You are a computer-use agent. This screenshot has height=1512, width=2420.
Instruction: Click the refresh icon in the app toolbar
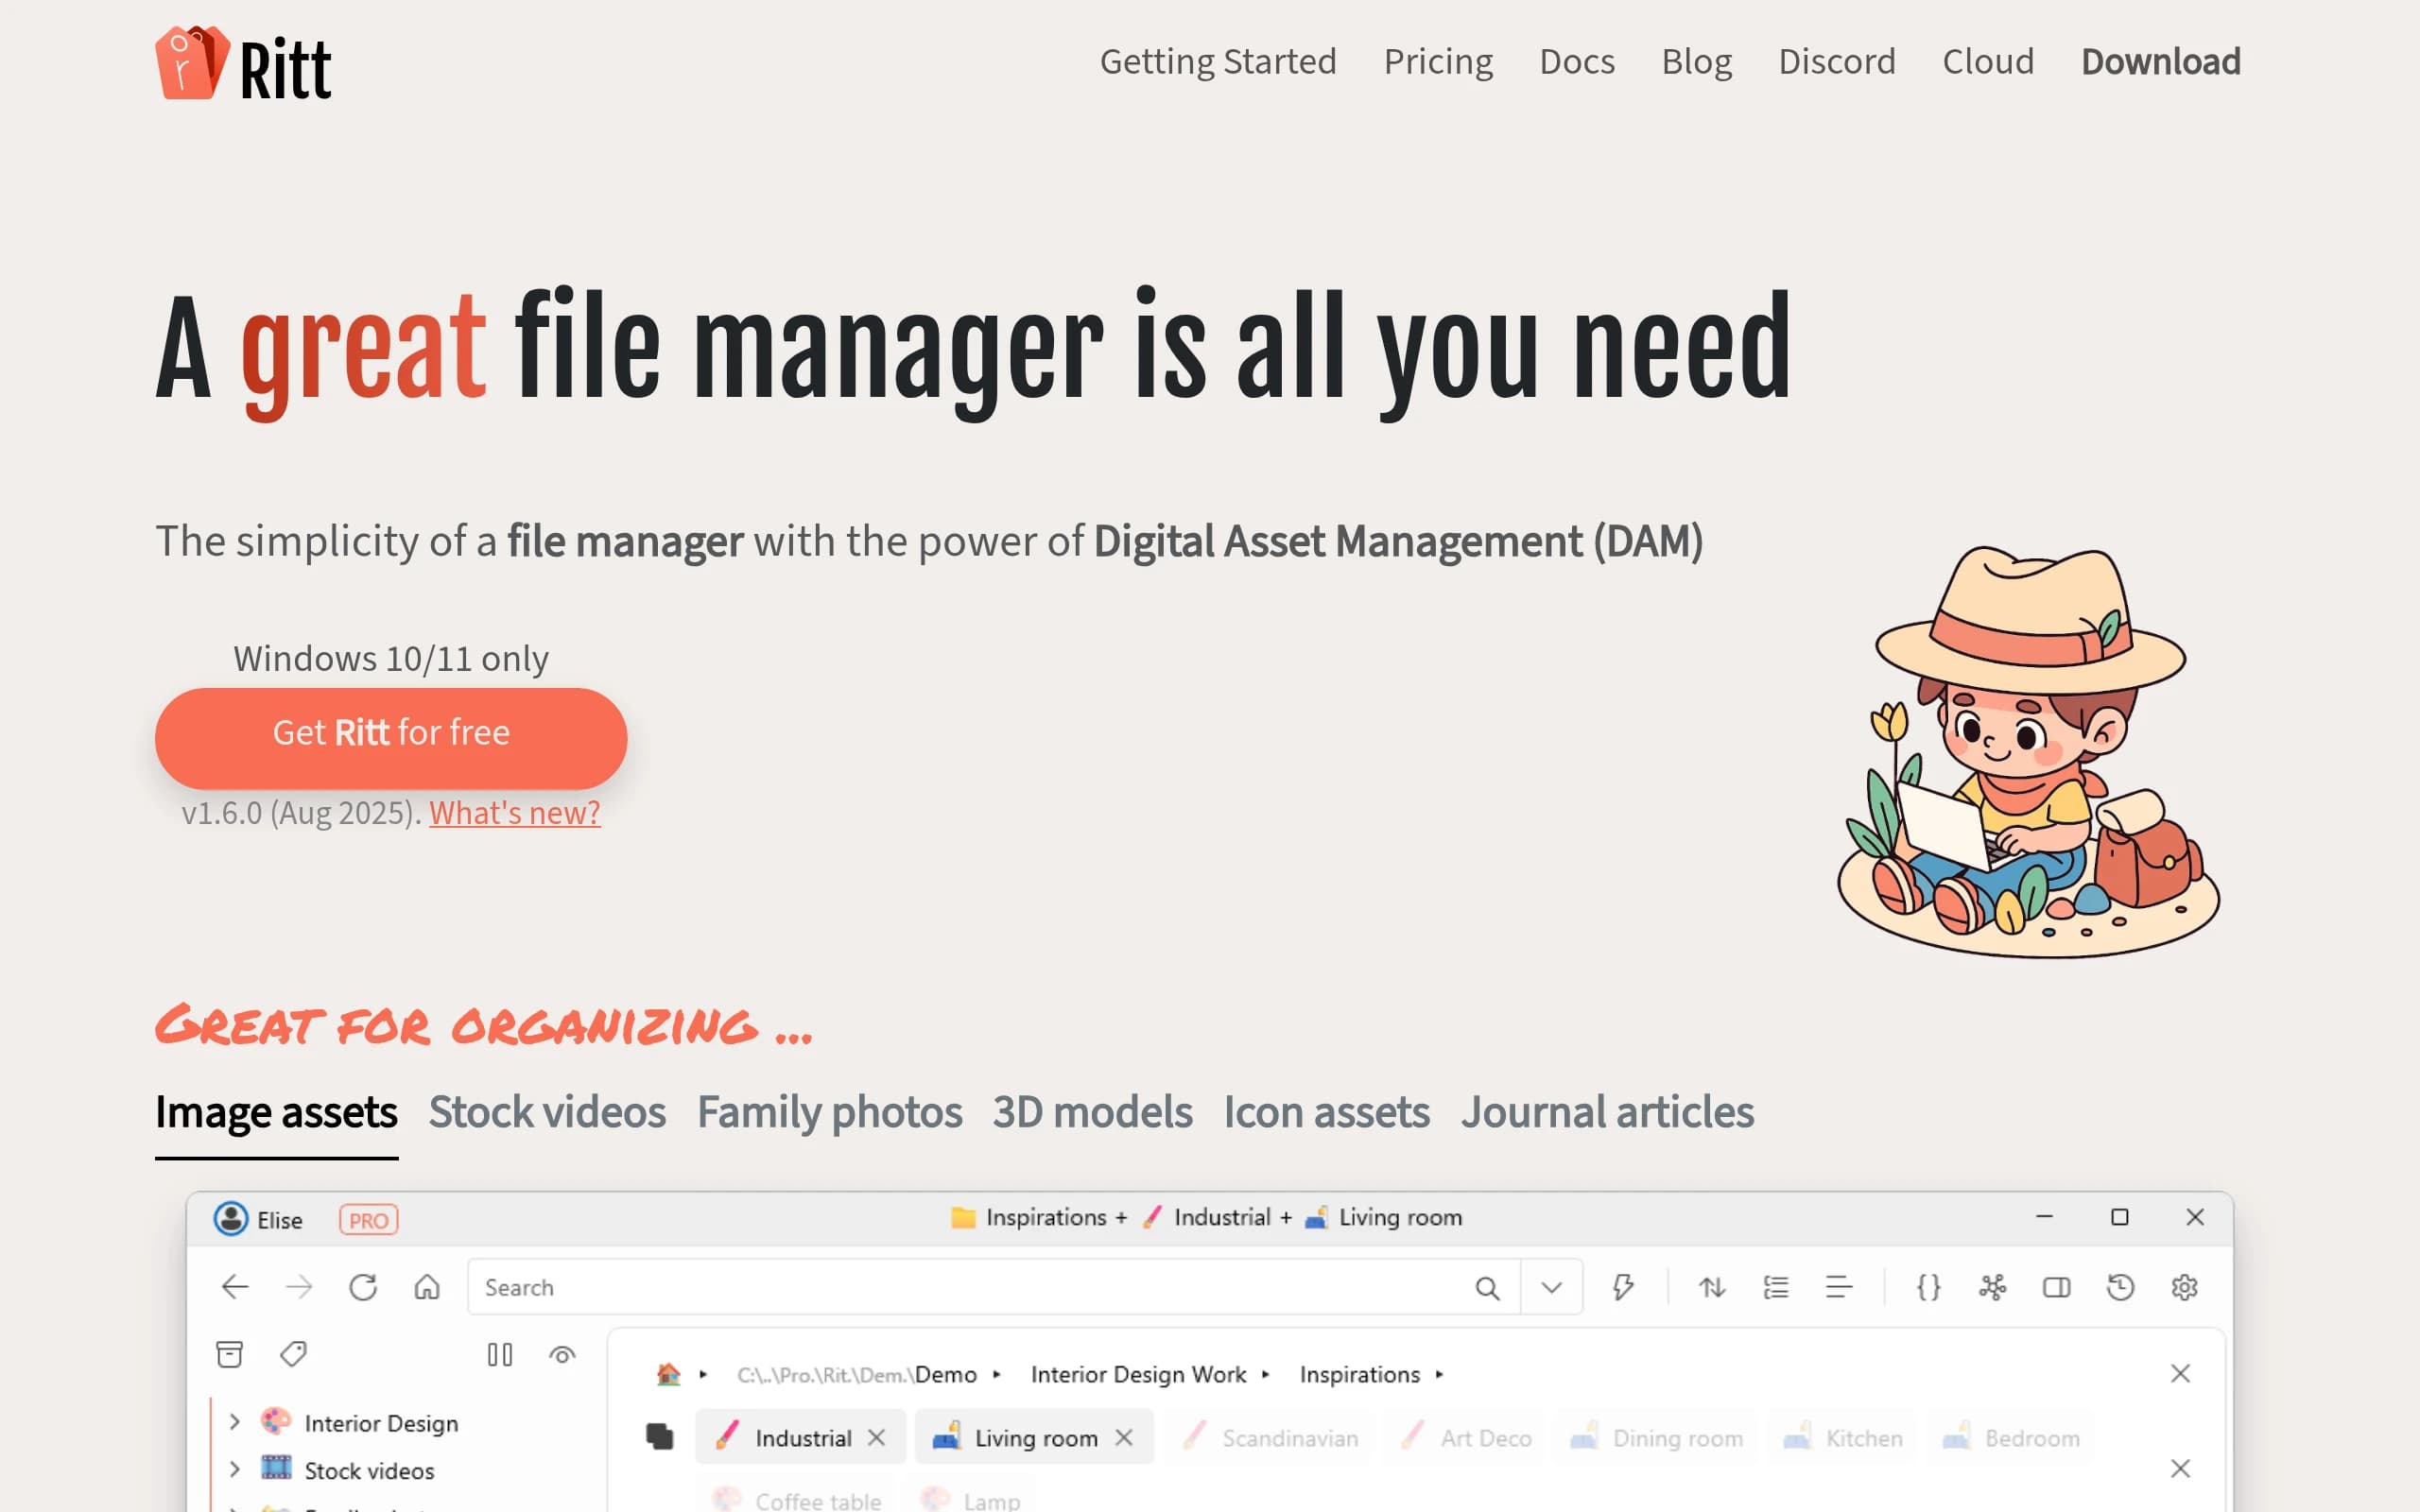coord(363,1287)
